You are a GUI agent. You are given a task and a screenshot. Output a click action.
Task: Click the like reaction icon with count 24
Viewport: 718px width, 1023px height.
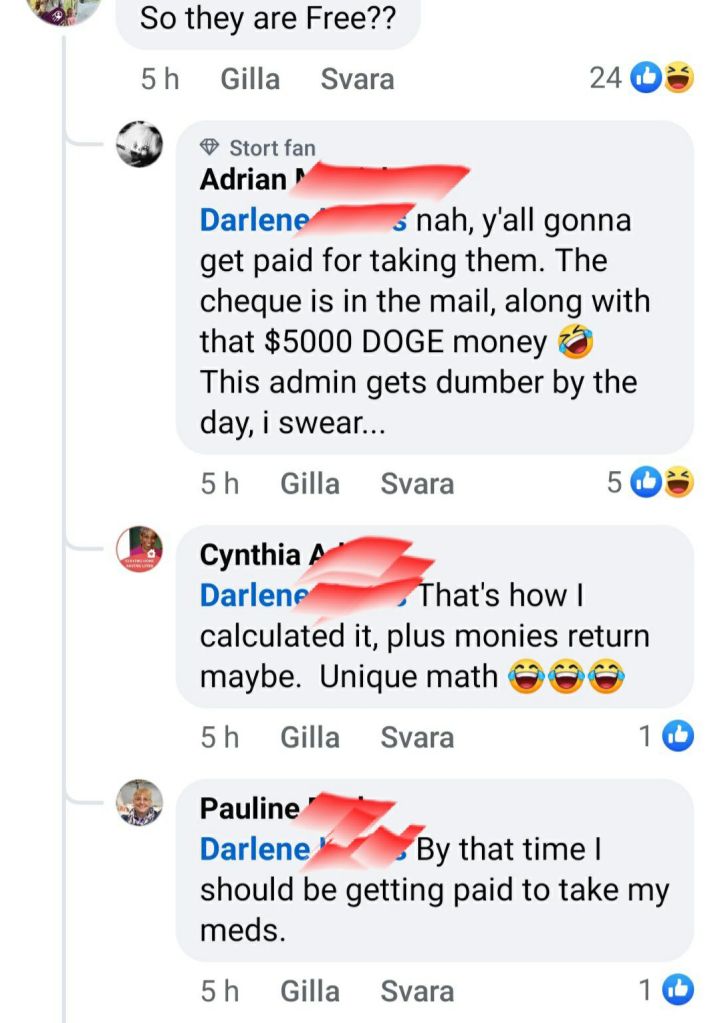coord(646,78)
